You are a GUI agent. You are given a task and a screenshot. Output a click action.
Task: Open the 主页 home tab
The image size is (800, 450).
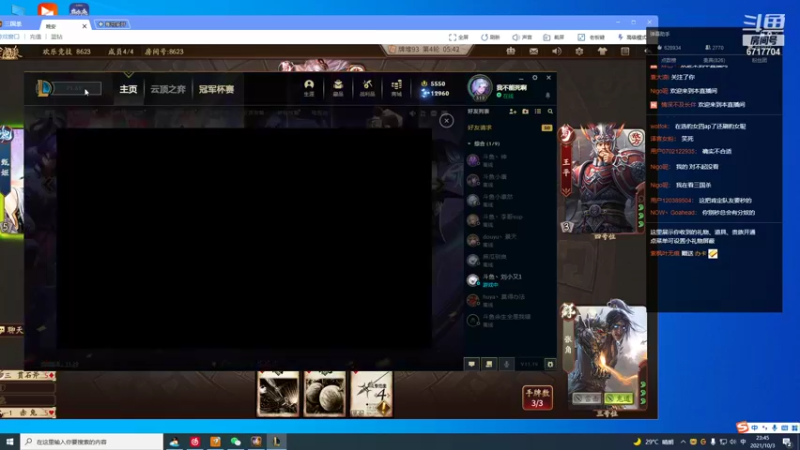128,89
